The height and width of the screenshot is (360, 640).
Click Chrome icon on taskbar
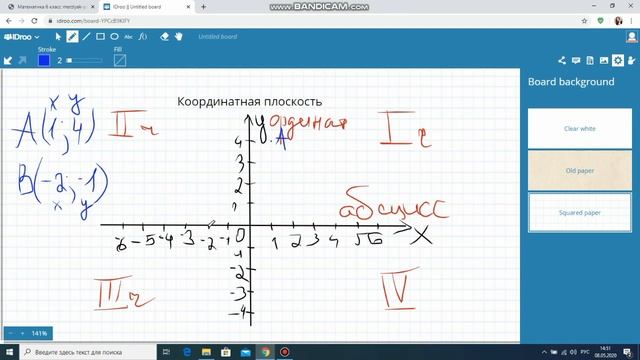[265, 352]
